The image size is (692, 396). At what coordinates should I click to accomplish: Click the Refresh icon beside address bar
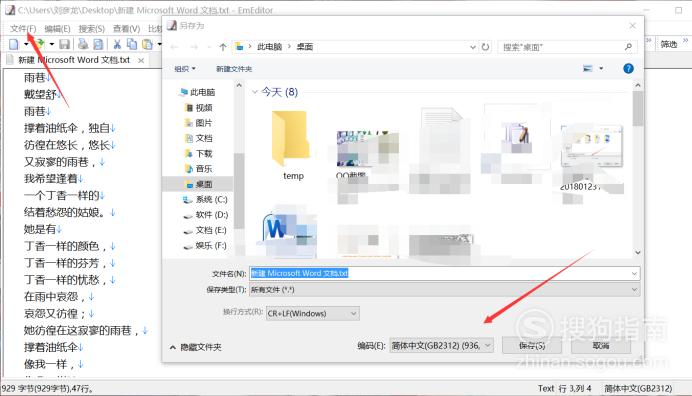(x=485, y=47)
